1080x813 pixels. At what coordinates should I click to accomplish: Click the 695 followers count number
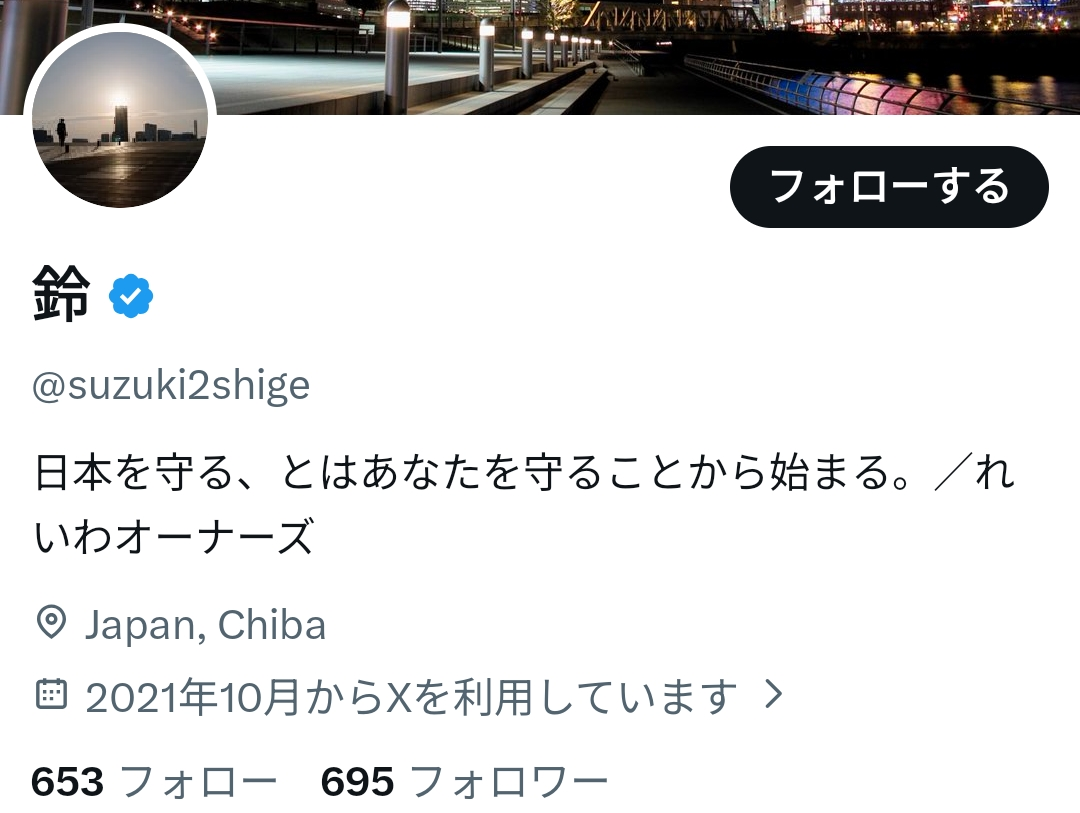pyautogui.click(x=357, y=782)
